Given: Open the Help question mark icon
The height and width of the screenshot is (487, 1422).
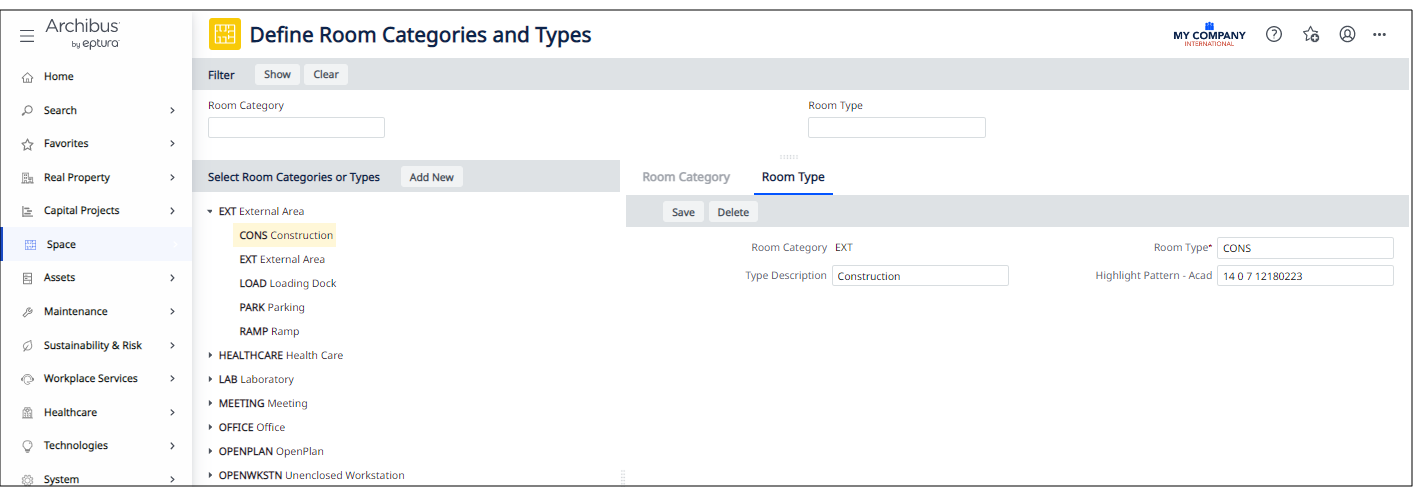Looking at the screenshot, I should [x=1273, y=34].
